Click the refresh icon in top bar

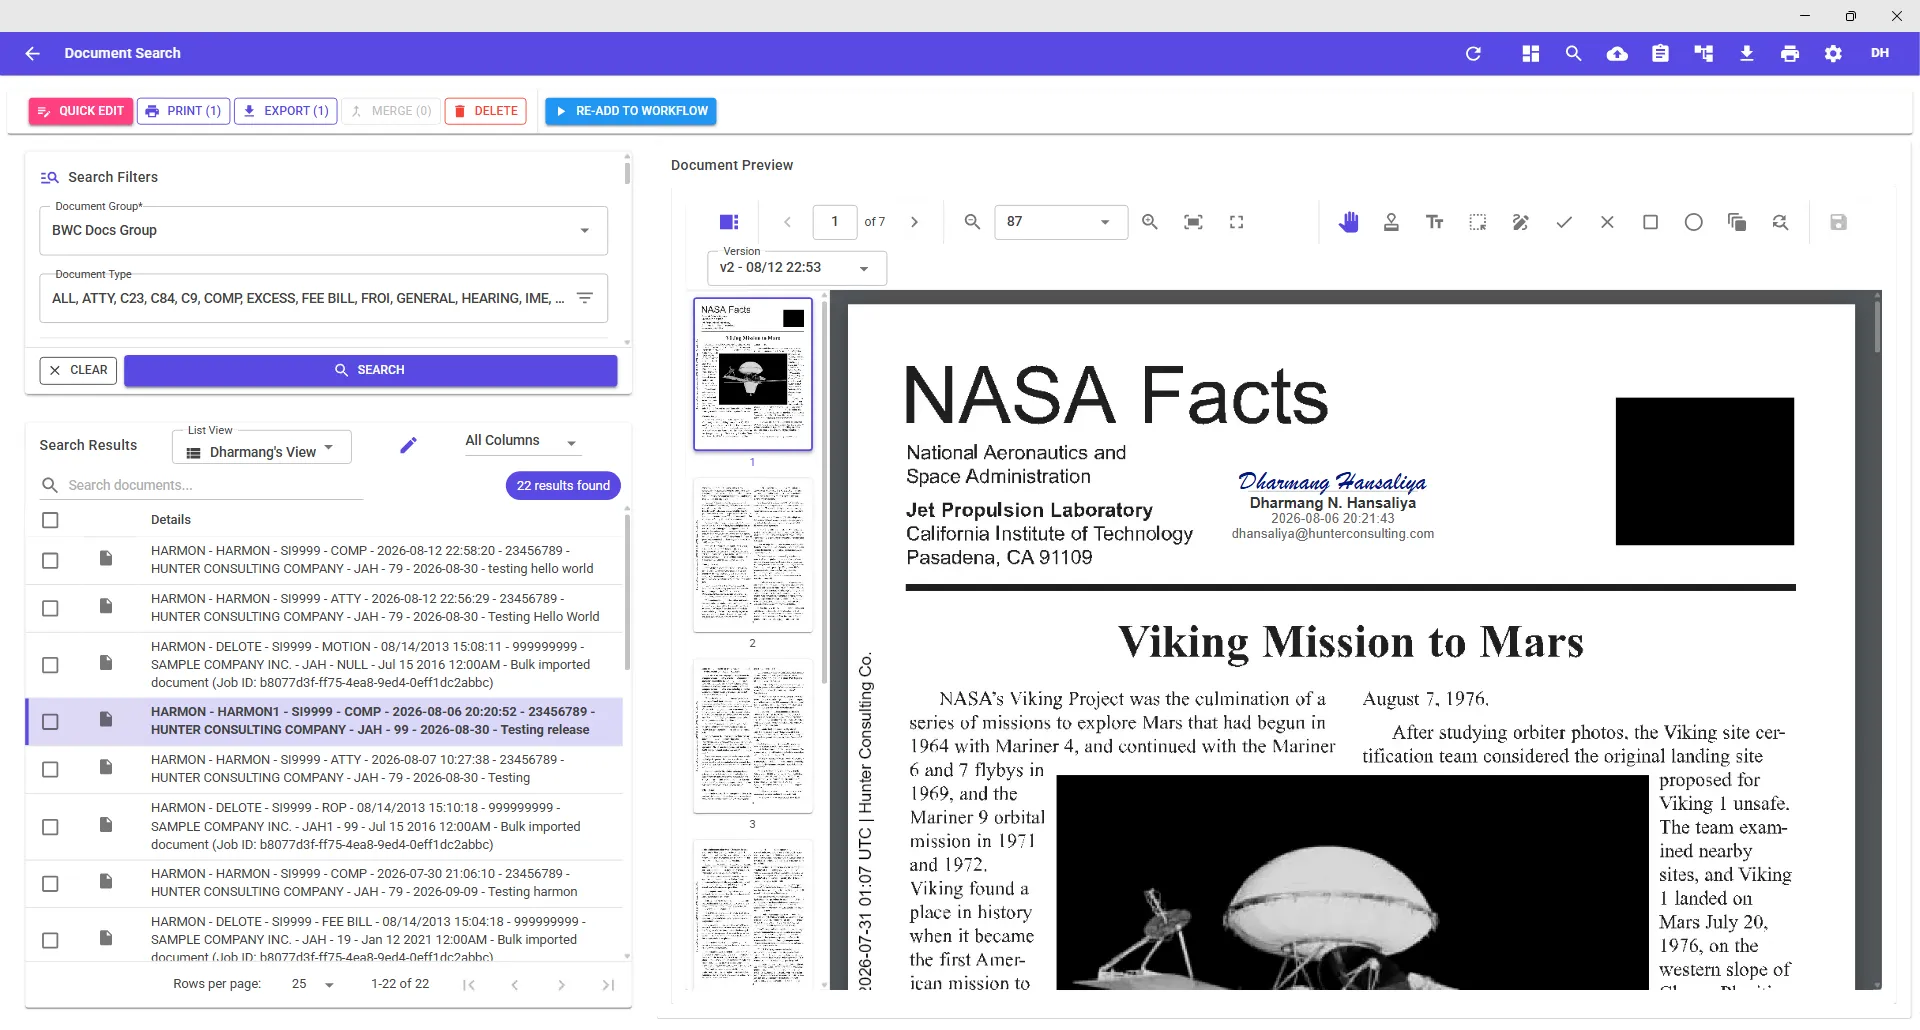tap(1473, 54)
